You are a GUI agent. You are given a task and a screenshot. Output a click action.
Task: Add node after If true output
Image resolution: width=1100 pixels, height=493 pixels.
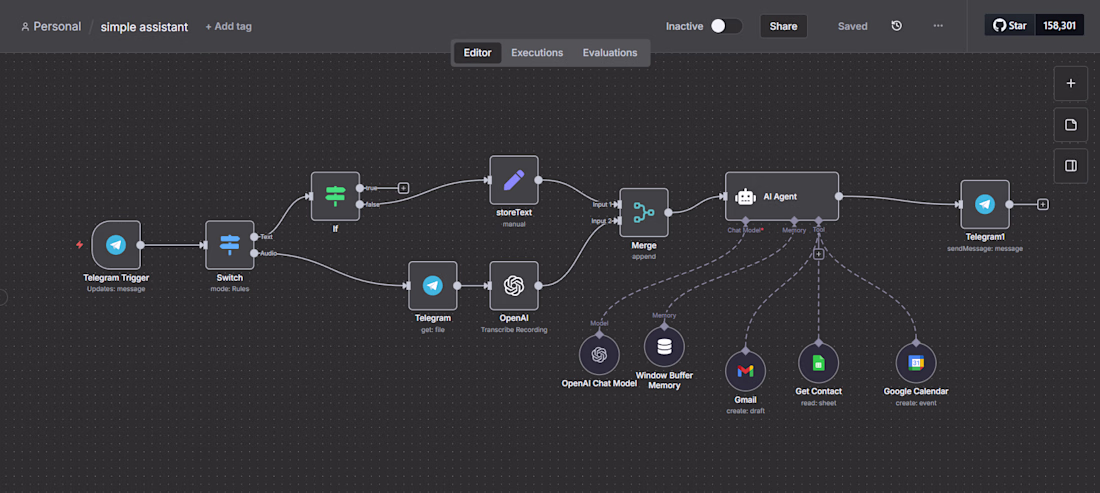tap(403, 188)
